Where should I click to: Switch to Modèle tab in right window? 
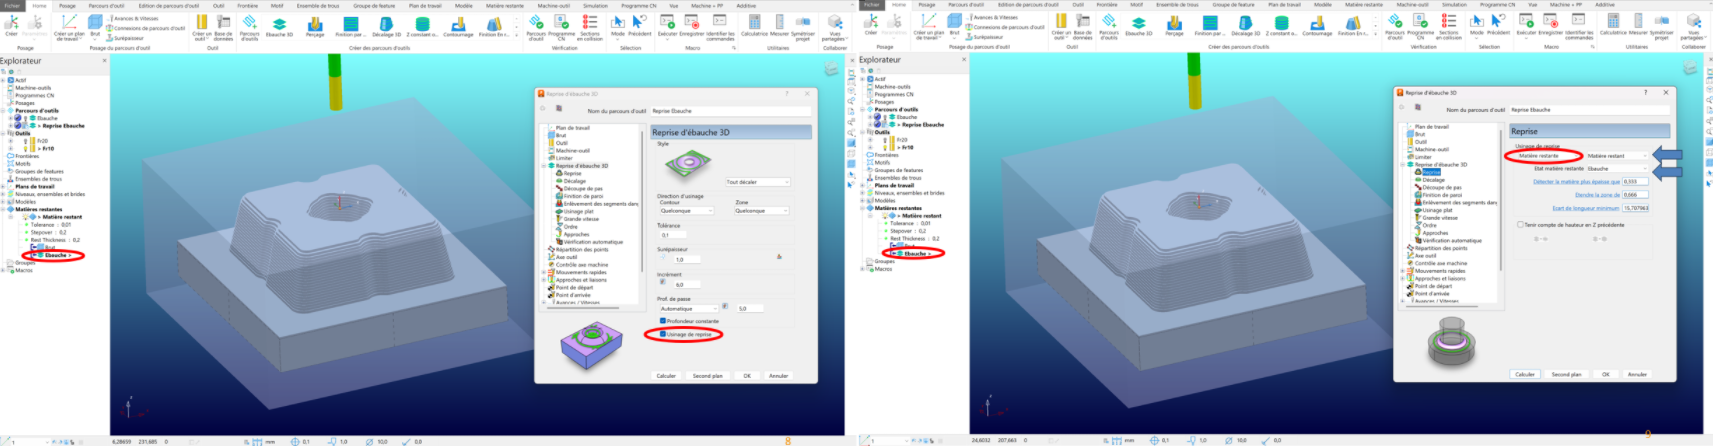[1322, 5]
